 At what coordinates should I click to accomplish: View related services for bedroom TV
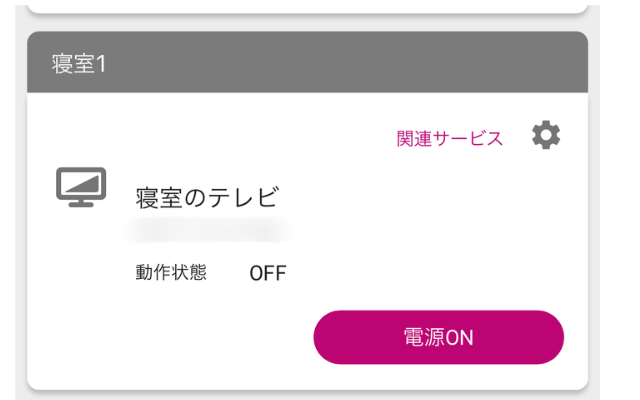(x=450, y=139)
